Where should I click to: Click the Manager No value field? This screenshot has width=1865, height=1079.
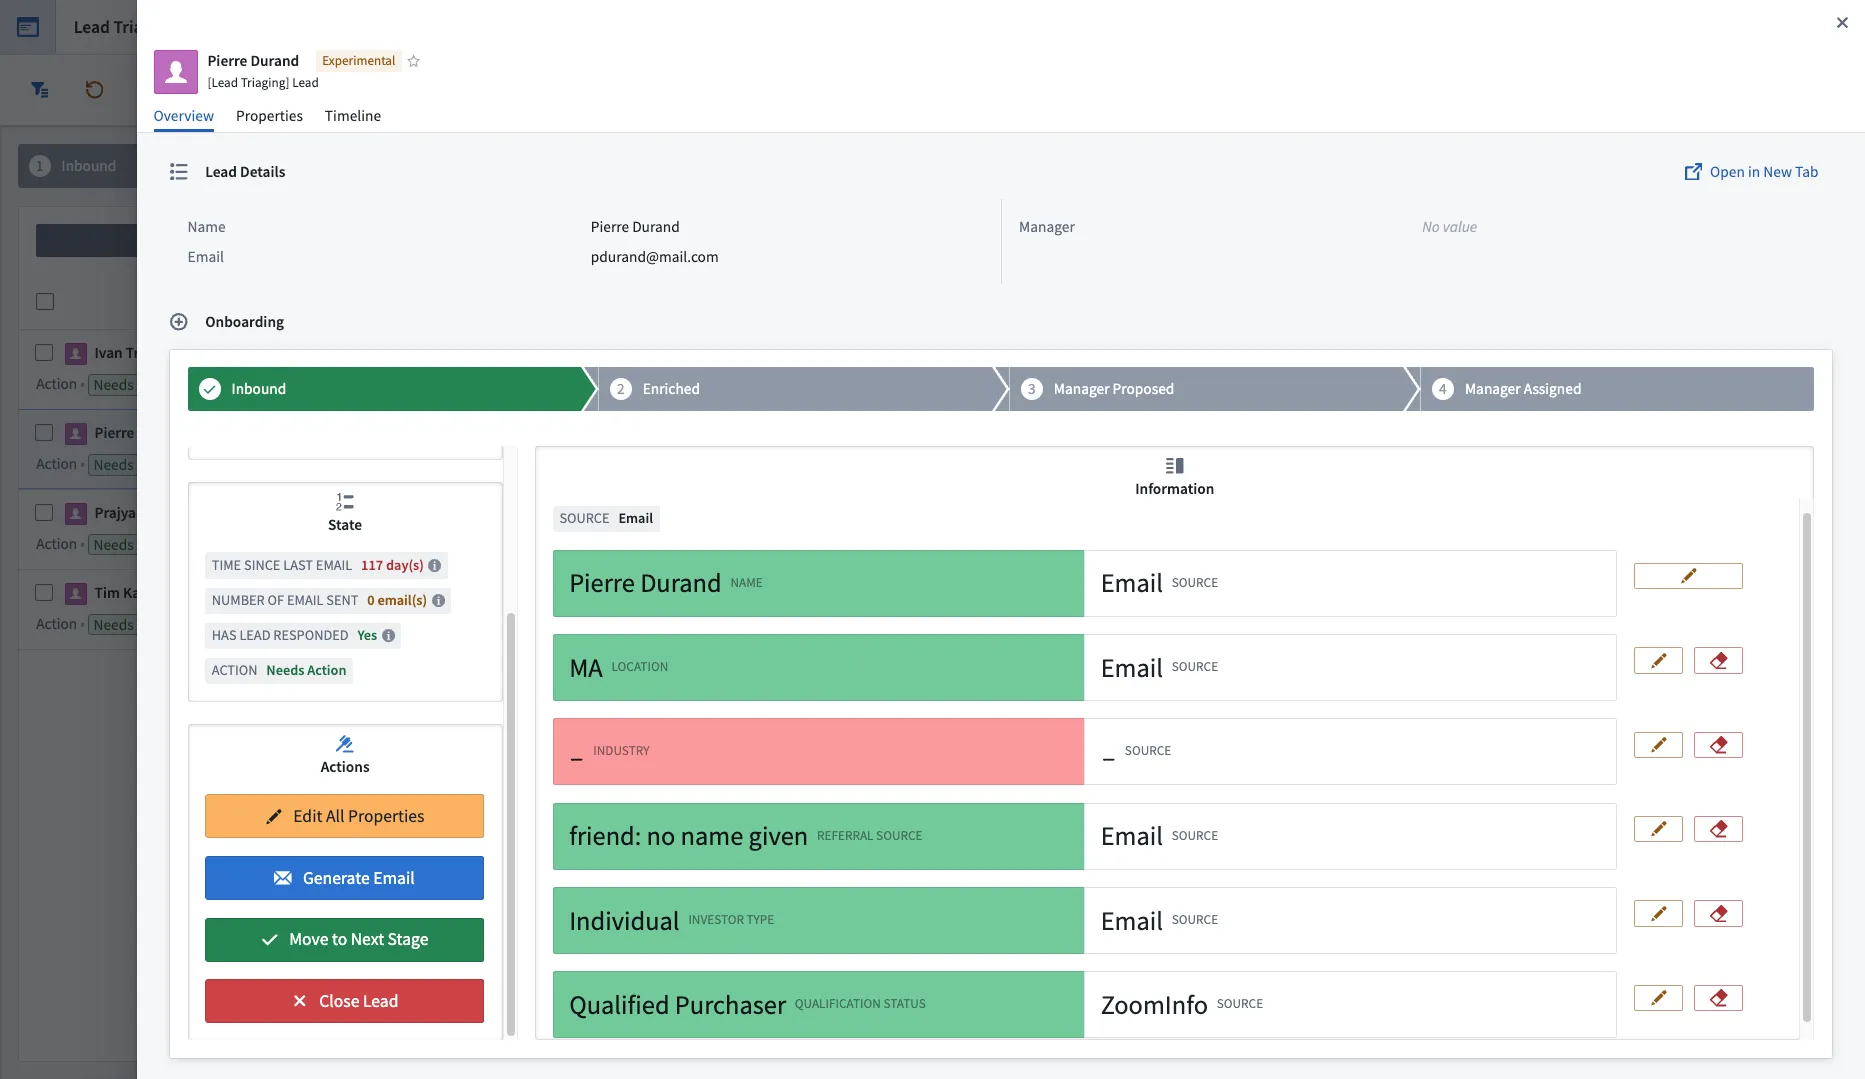[x=1449, y=227]
